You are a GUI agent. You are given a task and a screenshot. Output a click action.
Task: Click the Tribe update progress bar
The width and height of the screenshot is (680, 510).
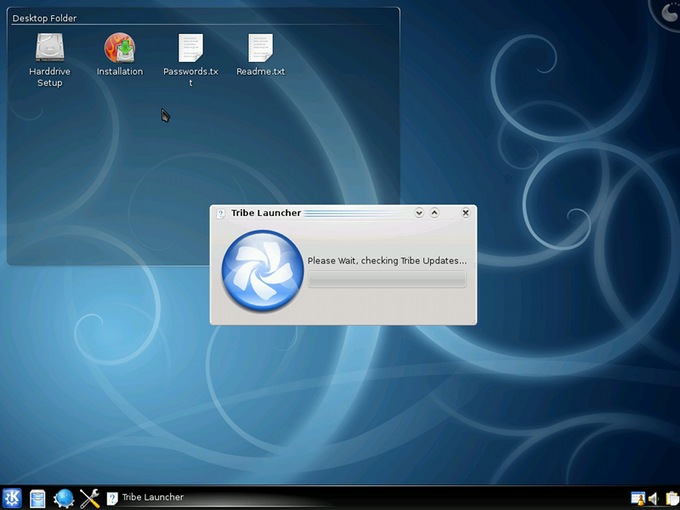[387, 281]
